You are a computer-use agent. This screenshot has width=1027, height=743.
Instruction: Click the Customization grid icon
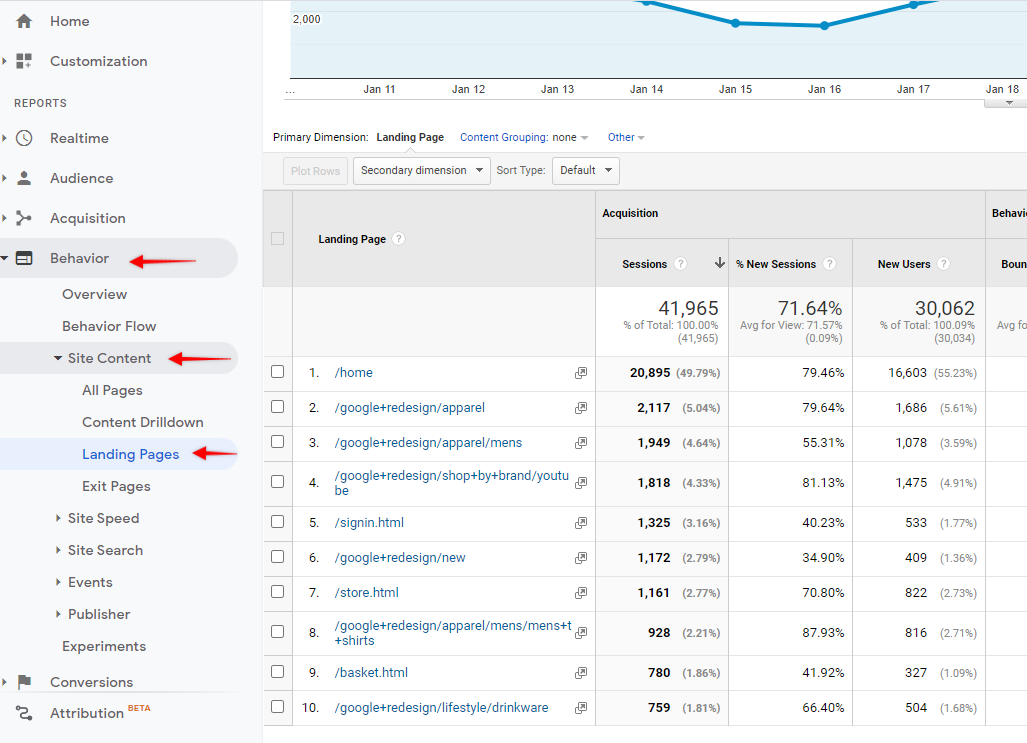pos(22,61)
